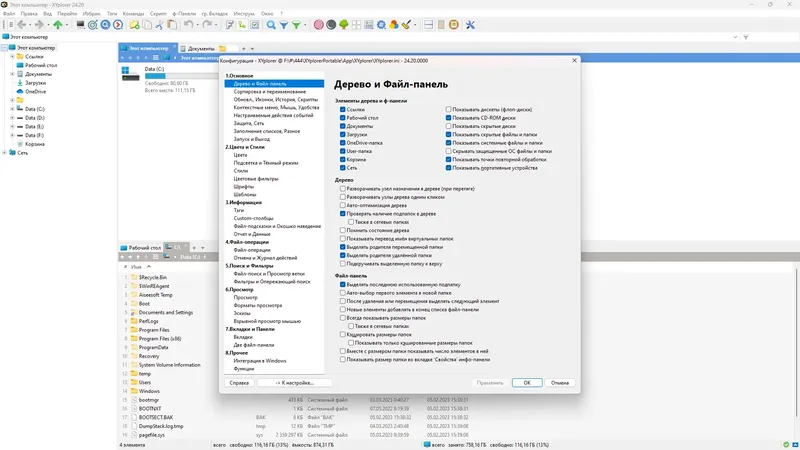The width and height of the screenshot is (800, 450).
Task: Click the dark gray circle toolbar icon
Action: pyautogui.click(x=331, y=24)
